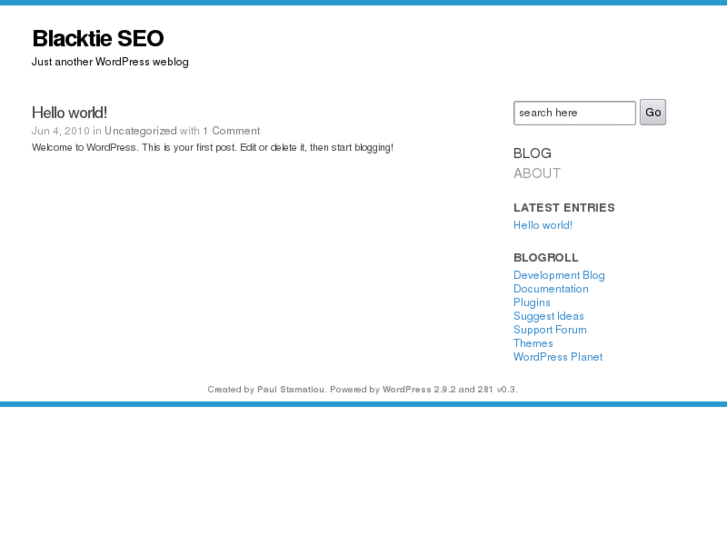Open the Themes blogroll link
Image resolution: width=727 pixels, height=545 pixels.
click(533, 343)
